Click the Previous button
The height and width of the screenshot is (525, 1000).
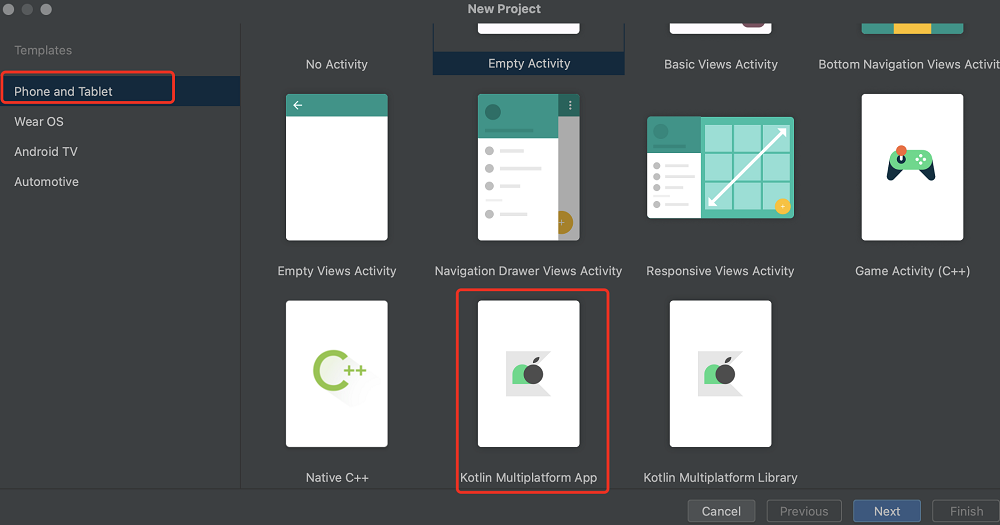pyautogui.click(x=804, y=511)
